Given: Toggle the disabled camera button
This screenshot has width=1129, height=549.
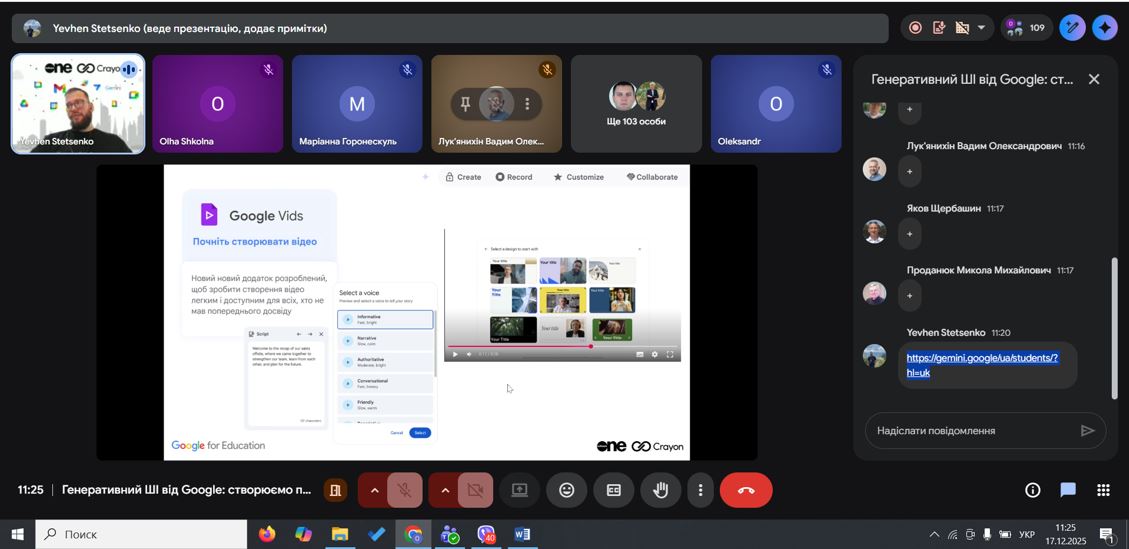Looking at the screenshot, I should point(475,490).
